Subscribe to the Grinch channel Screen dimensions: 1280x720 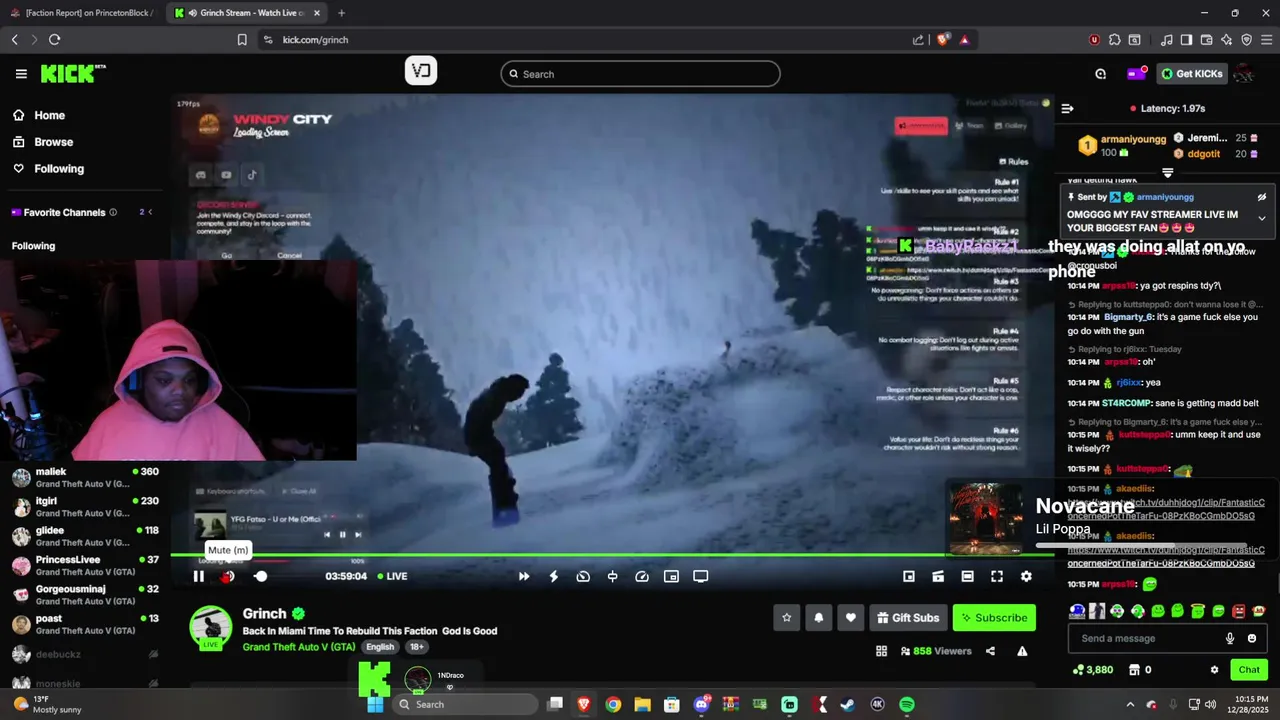(x=994, y=618)
